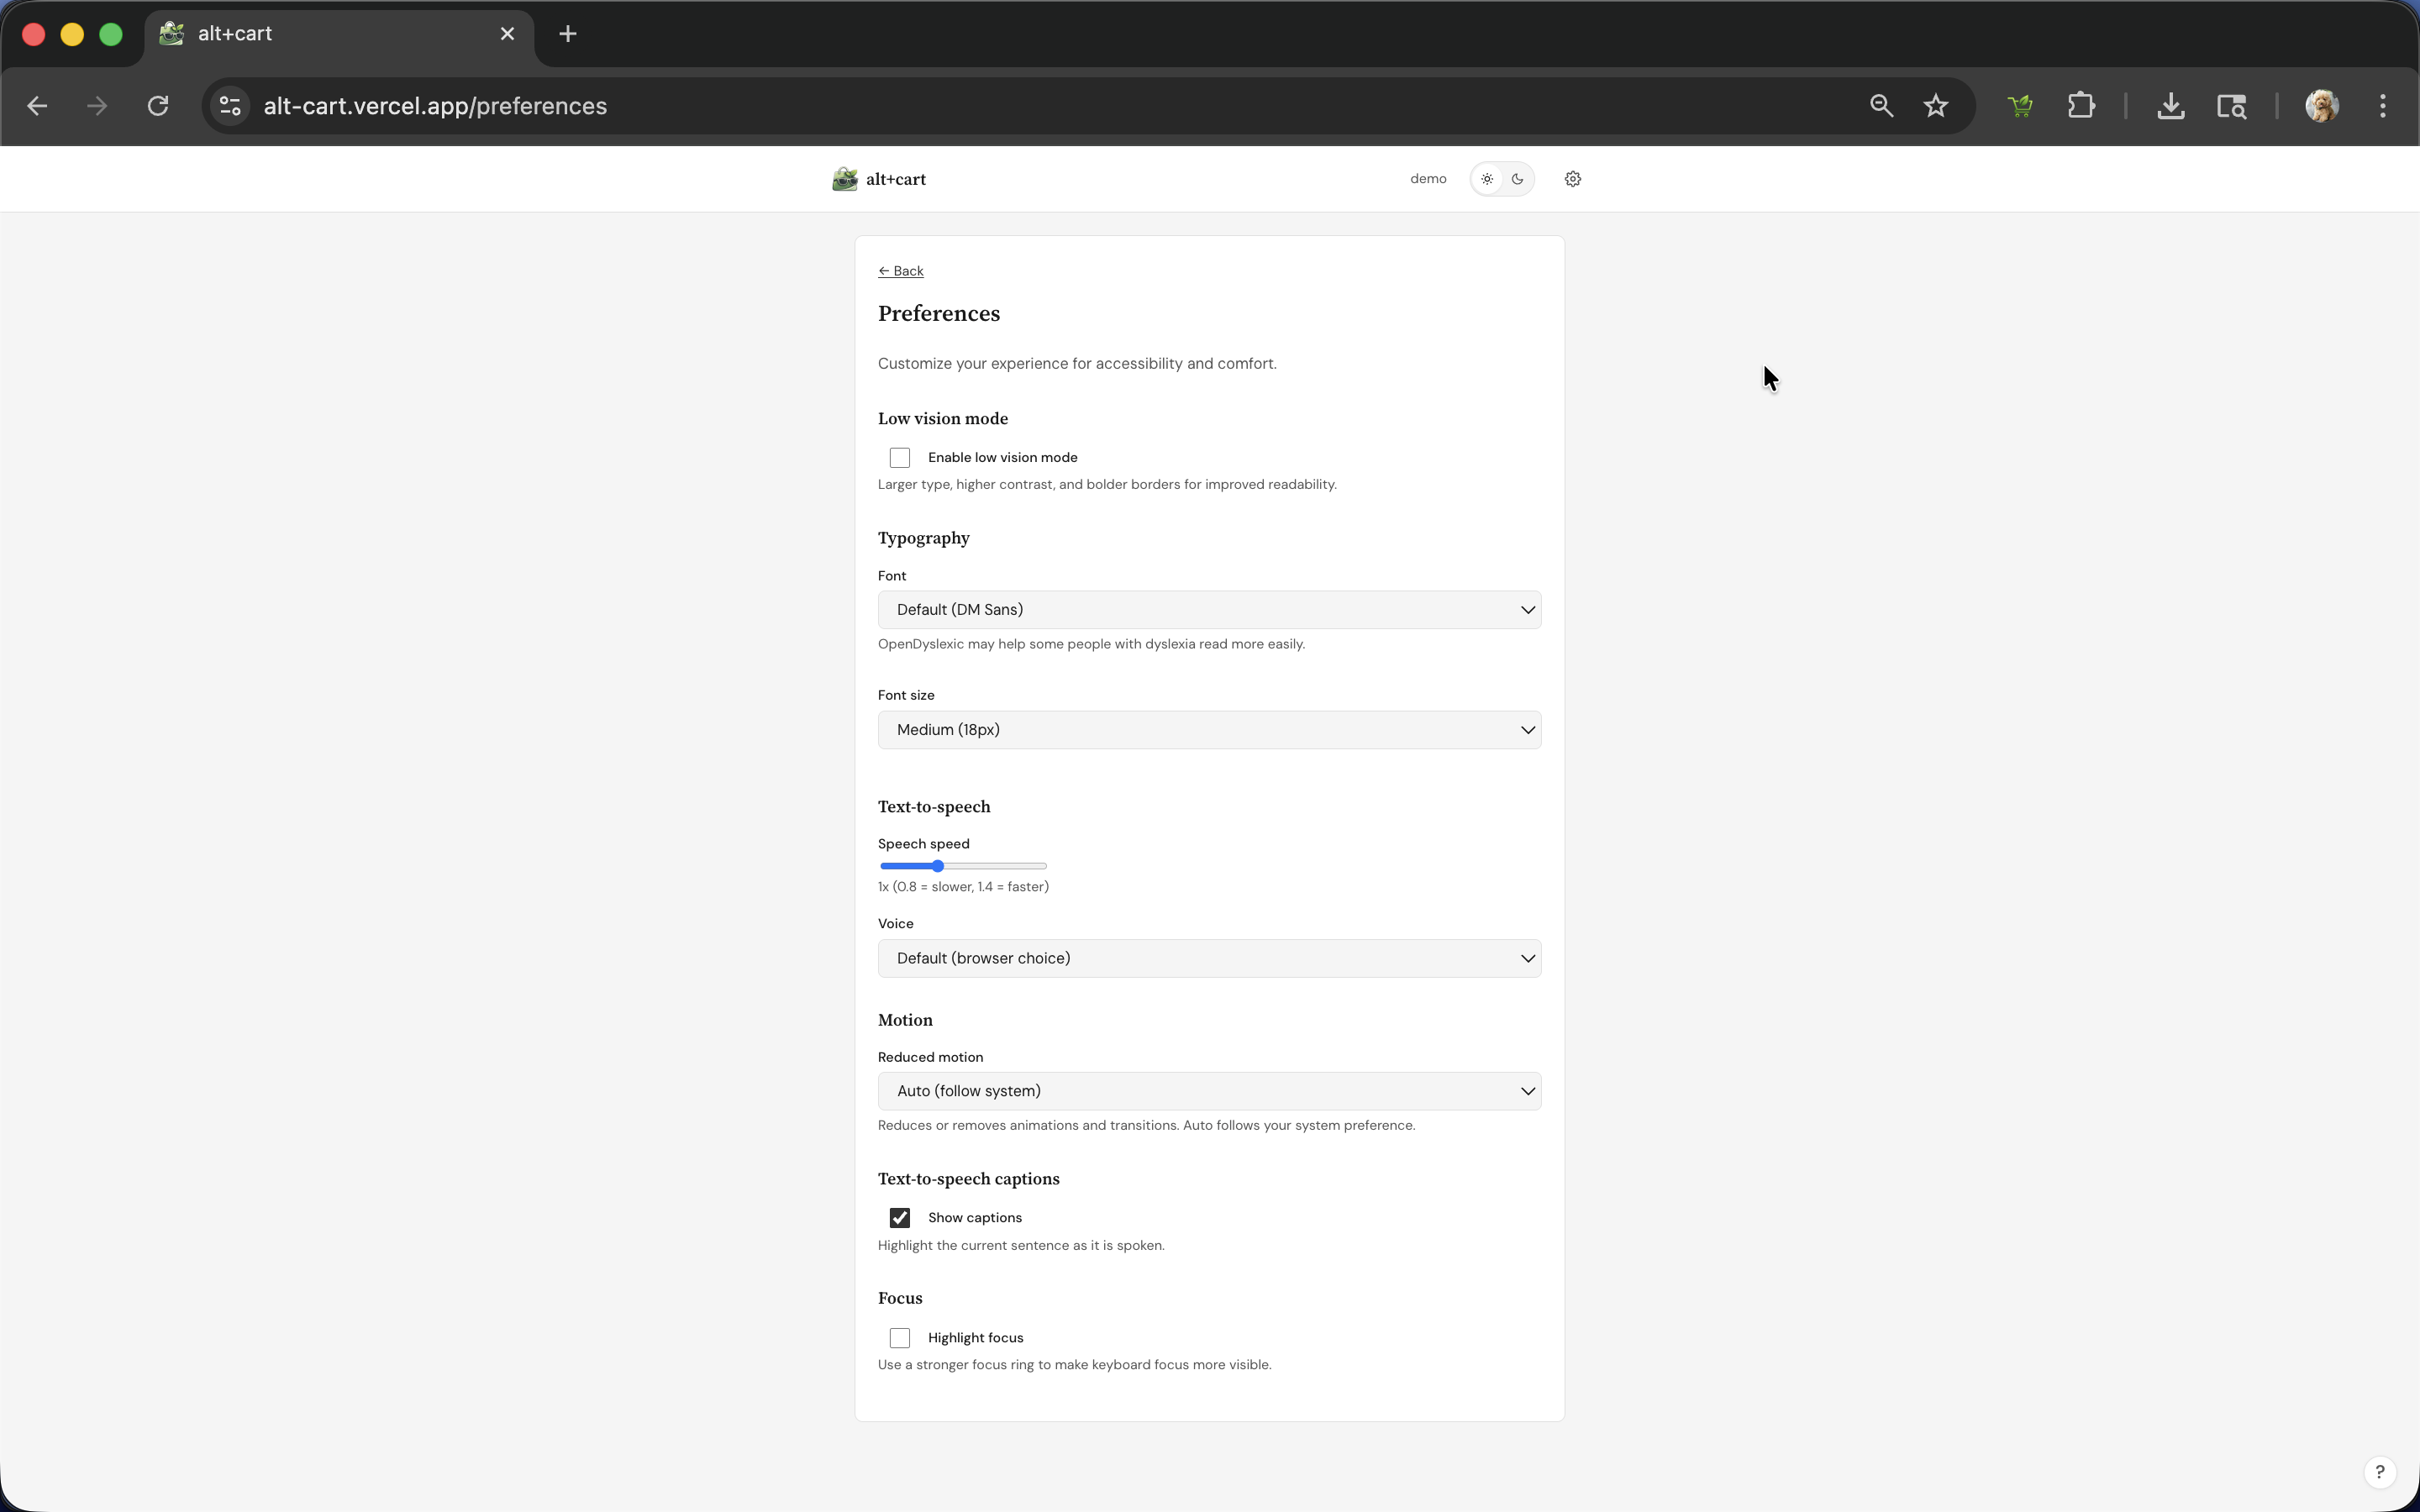Open a new browser tab
This screenshot has width=2420, height=1512.
(567, 34)
